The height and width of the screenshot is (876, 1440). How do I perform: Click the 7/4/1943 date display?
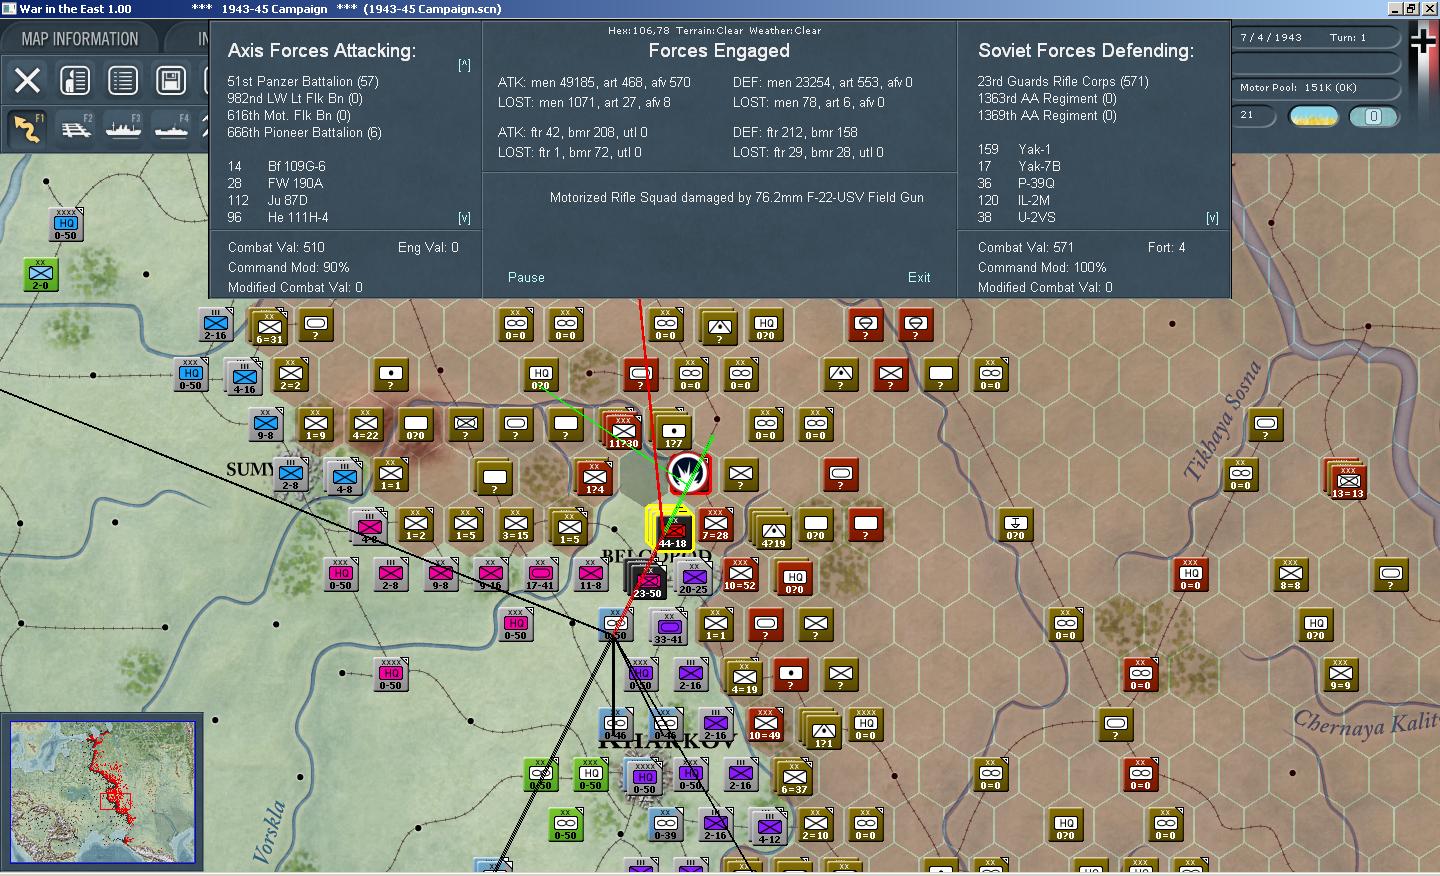coord(1271,37)
